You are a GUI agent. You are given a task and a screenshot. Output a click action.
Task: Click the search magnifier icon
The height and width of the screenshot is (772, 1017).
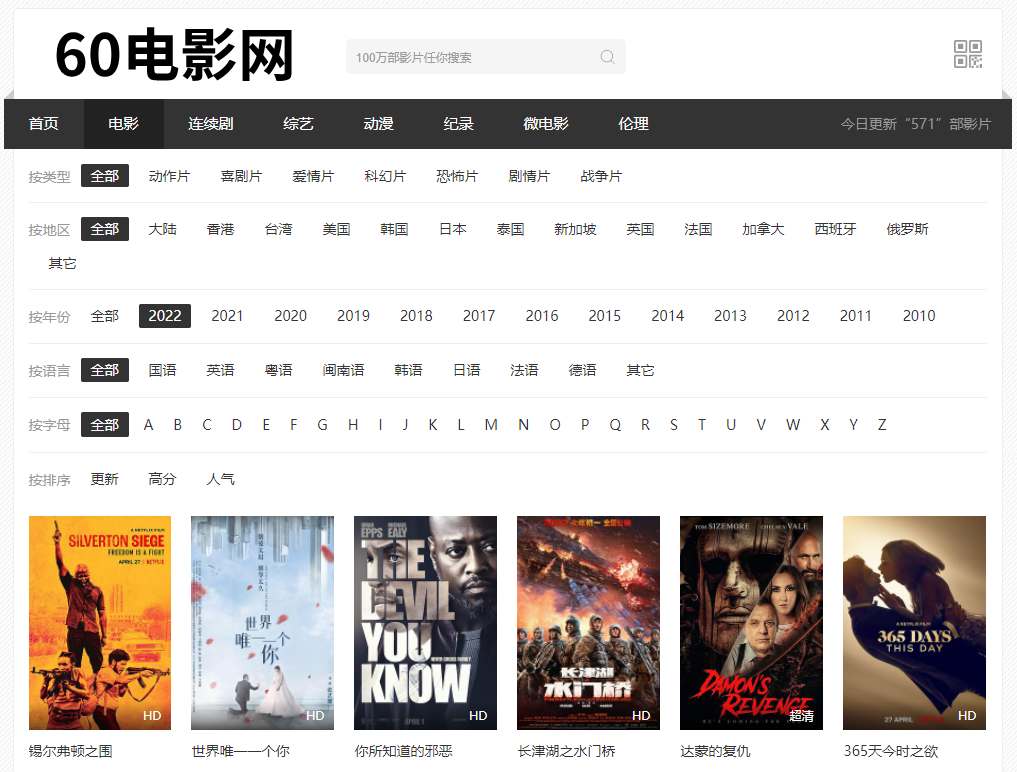[x=607, y=57]
